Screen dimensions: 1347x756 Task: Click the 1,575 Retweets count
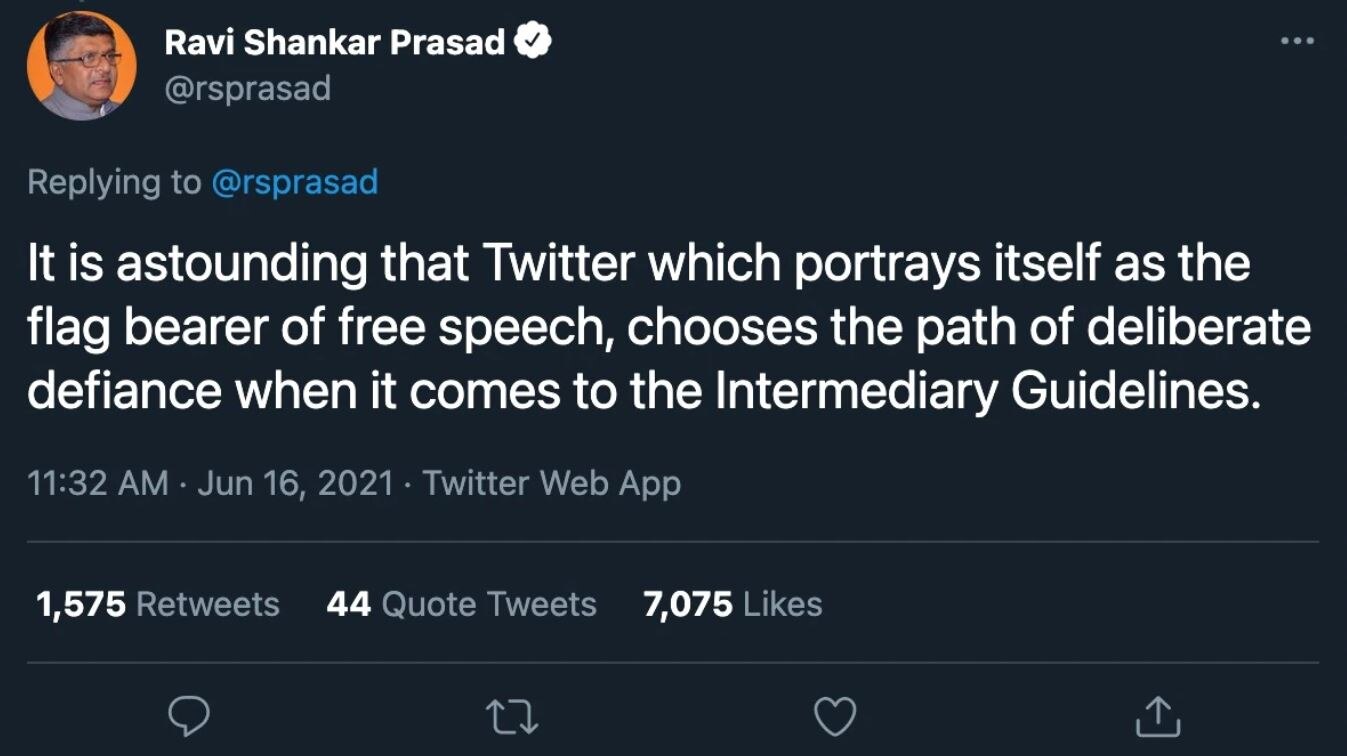tap(156, 603)
